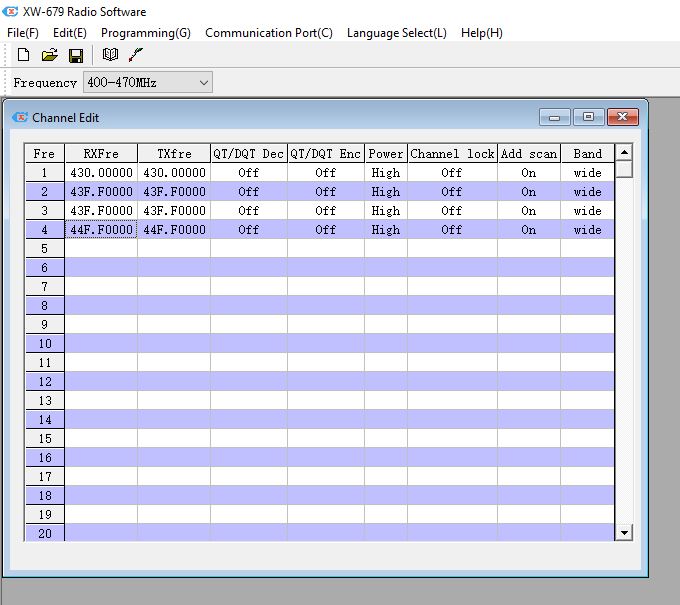Click Add scan On cell in row 1
The image size is (680, 605).
(x=529, y=173)
